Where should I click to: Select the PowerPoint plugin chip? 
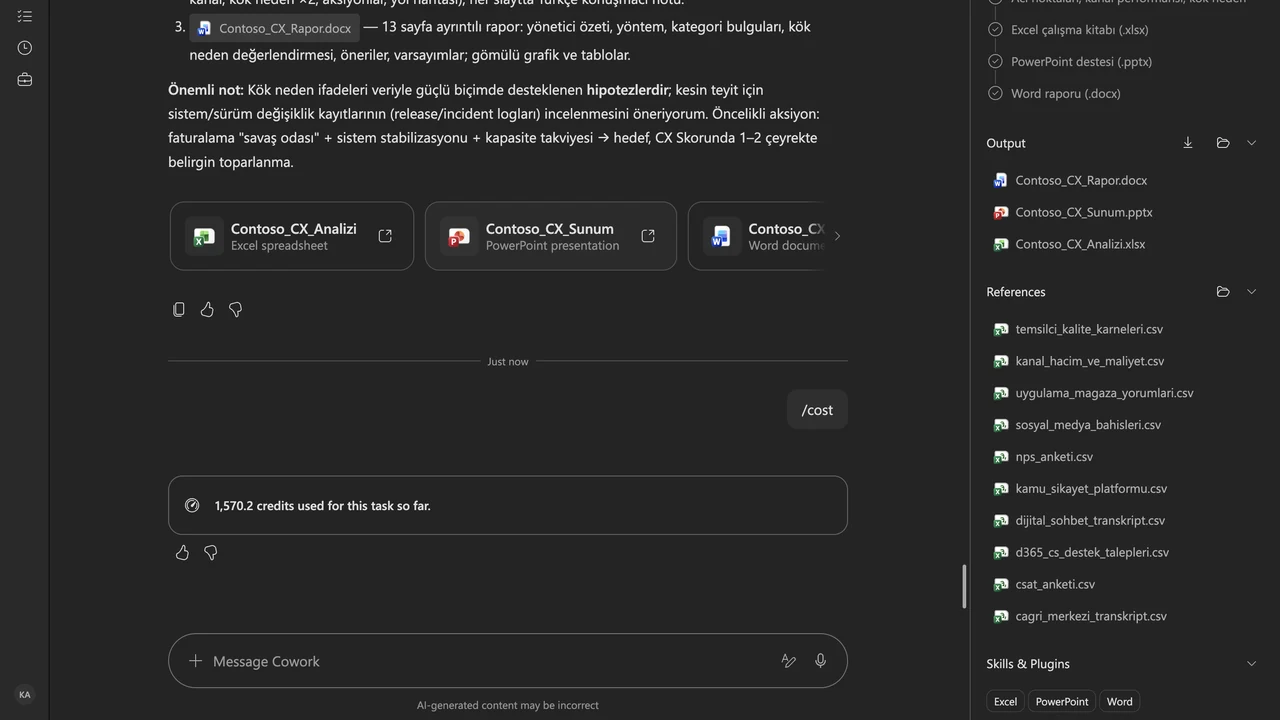pos(1062,701)
